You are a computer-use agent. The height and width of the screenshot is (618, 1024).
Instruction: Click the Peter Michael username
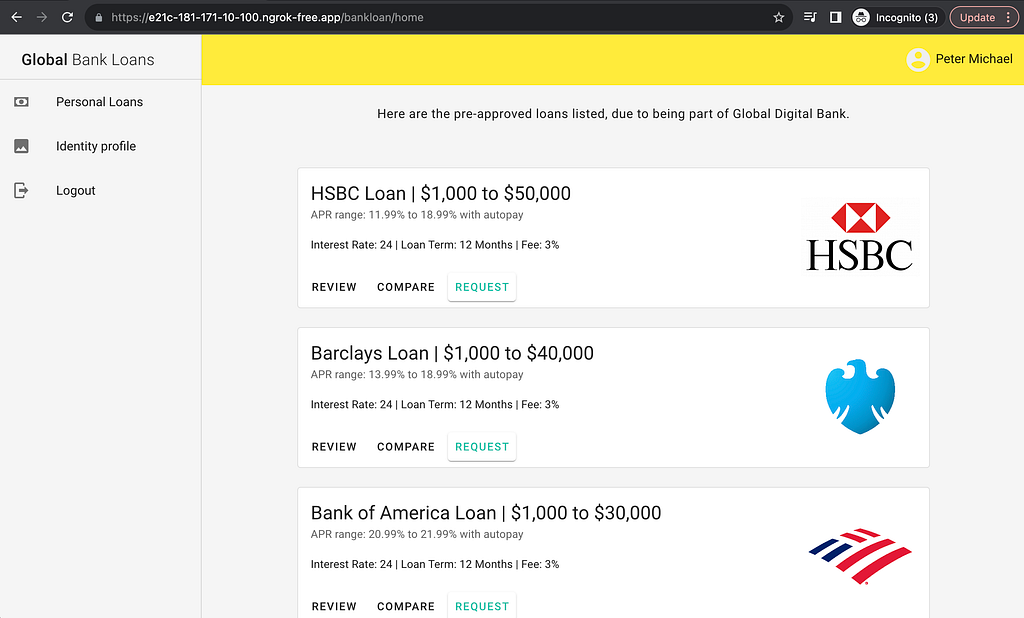974,59
